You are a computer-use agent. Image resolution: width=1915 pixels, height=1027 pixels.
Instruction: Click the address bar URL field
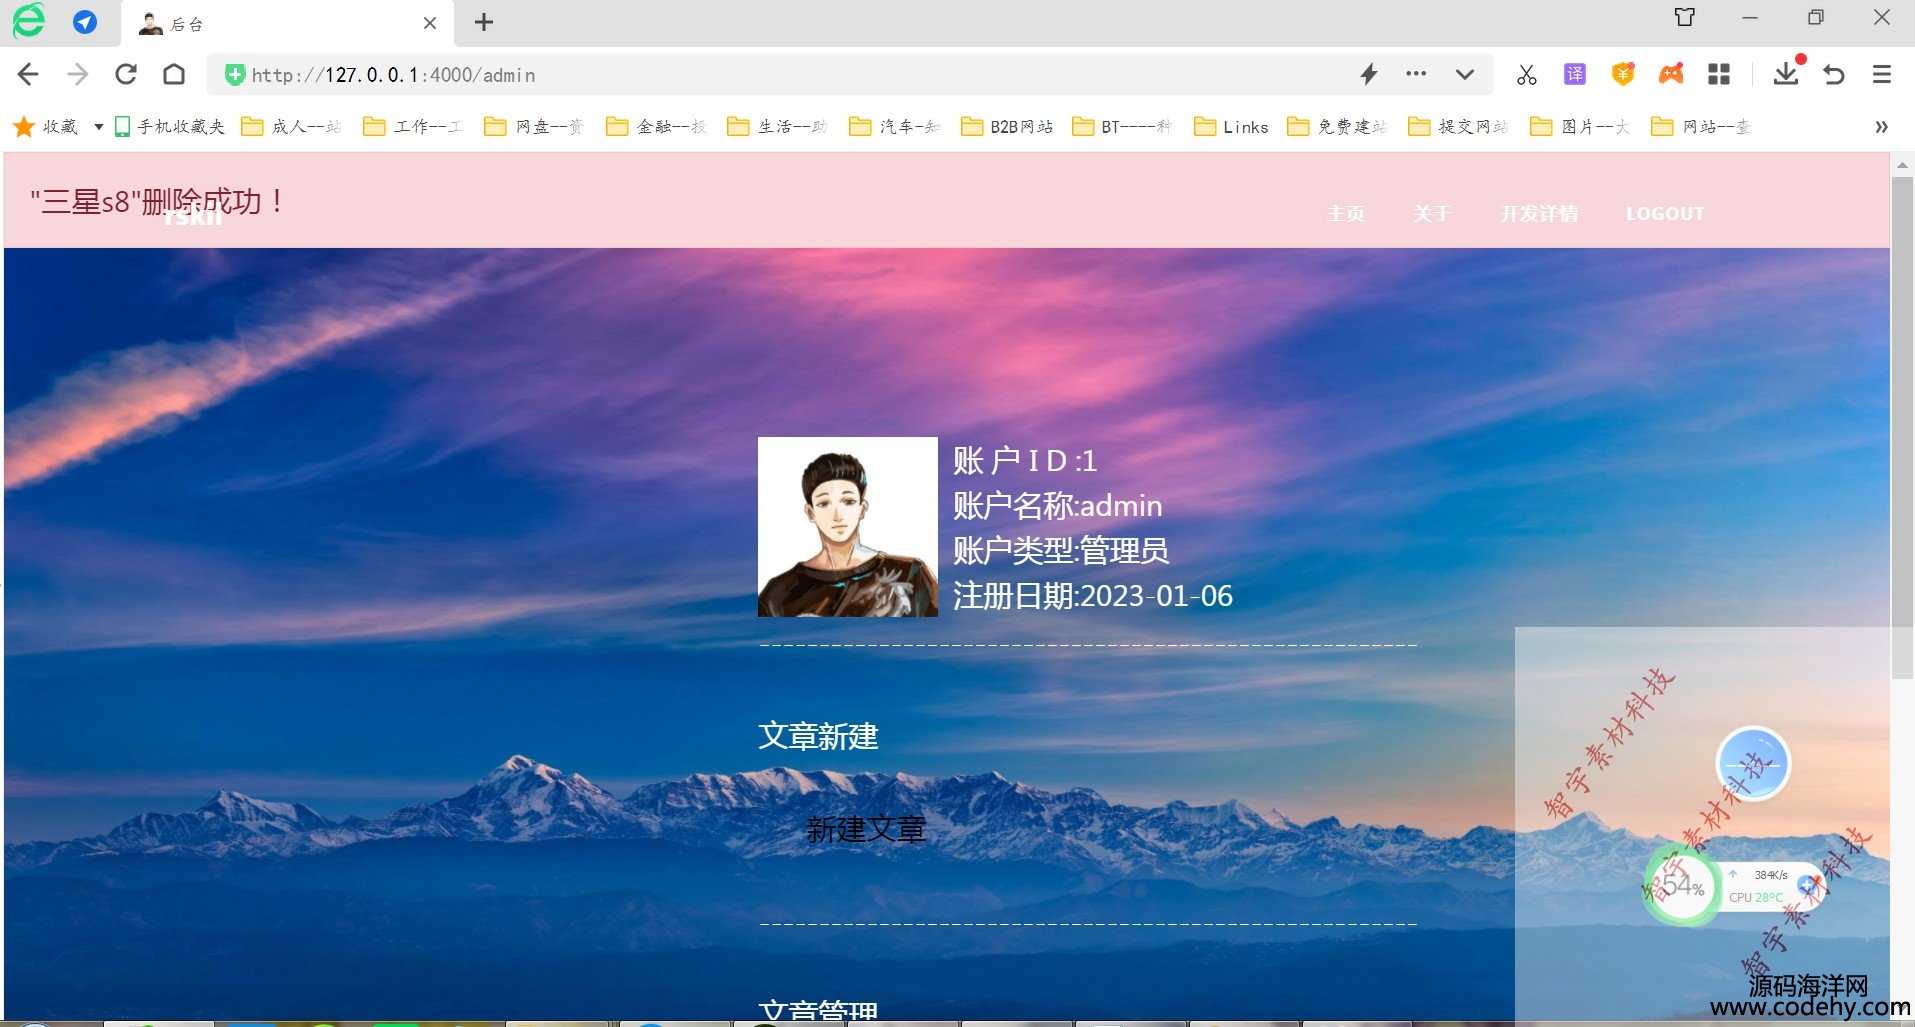pos(780,75)
